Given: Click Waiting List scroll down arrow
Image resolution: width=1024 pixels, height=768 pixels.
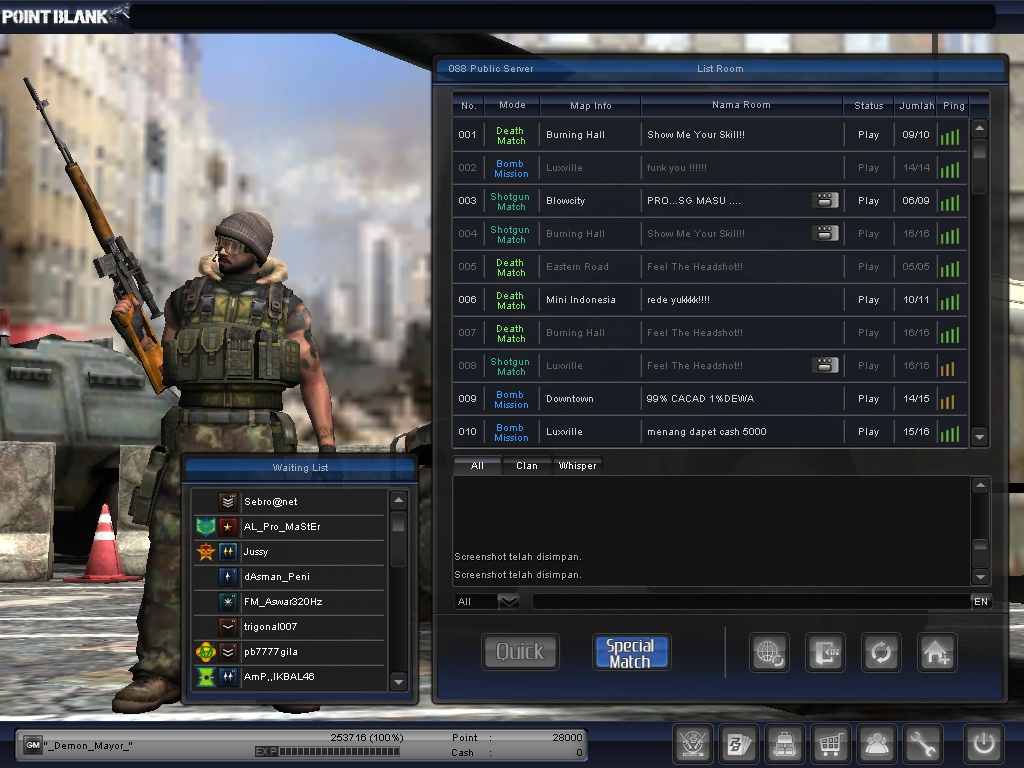Looking at the screenshot, I should pos(398,682).
